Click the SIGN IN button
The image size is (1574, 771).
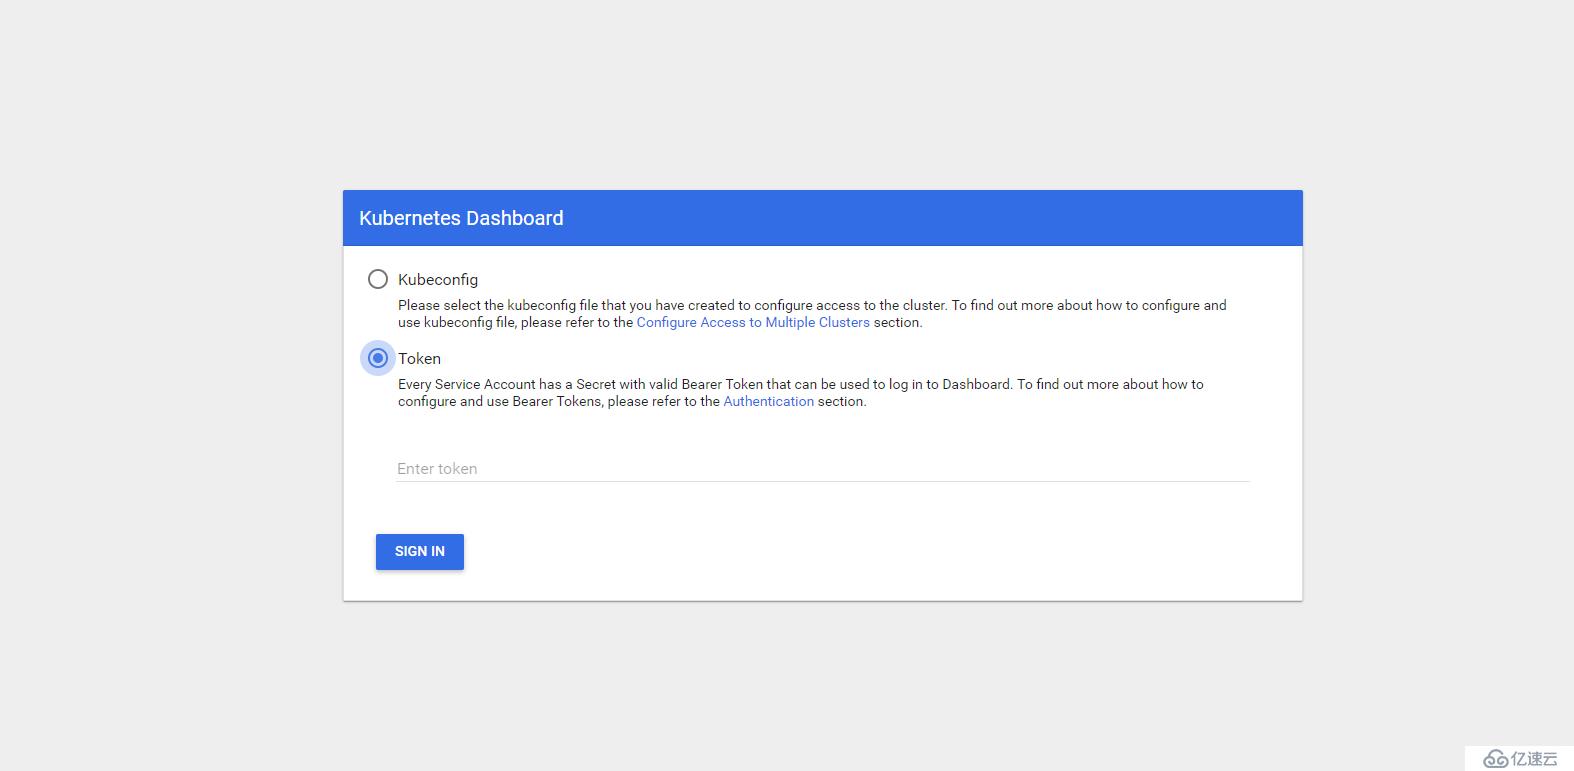(420, 551)
